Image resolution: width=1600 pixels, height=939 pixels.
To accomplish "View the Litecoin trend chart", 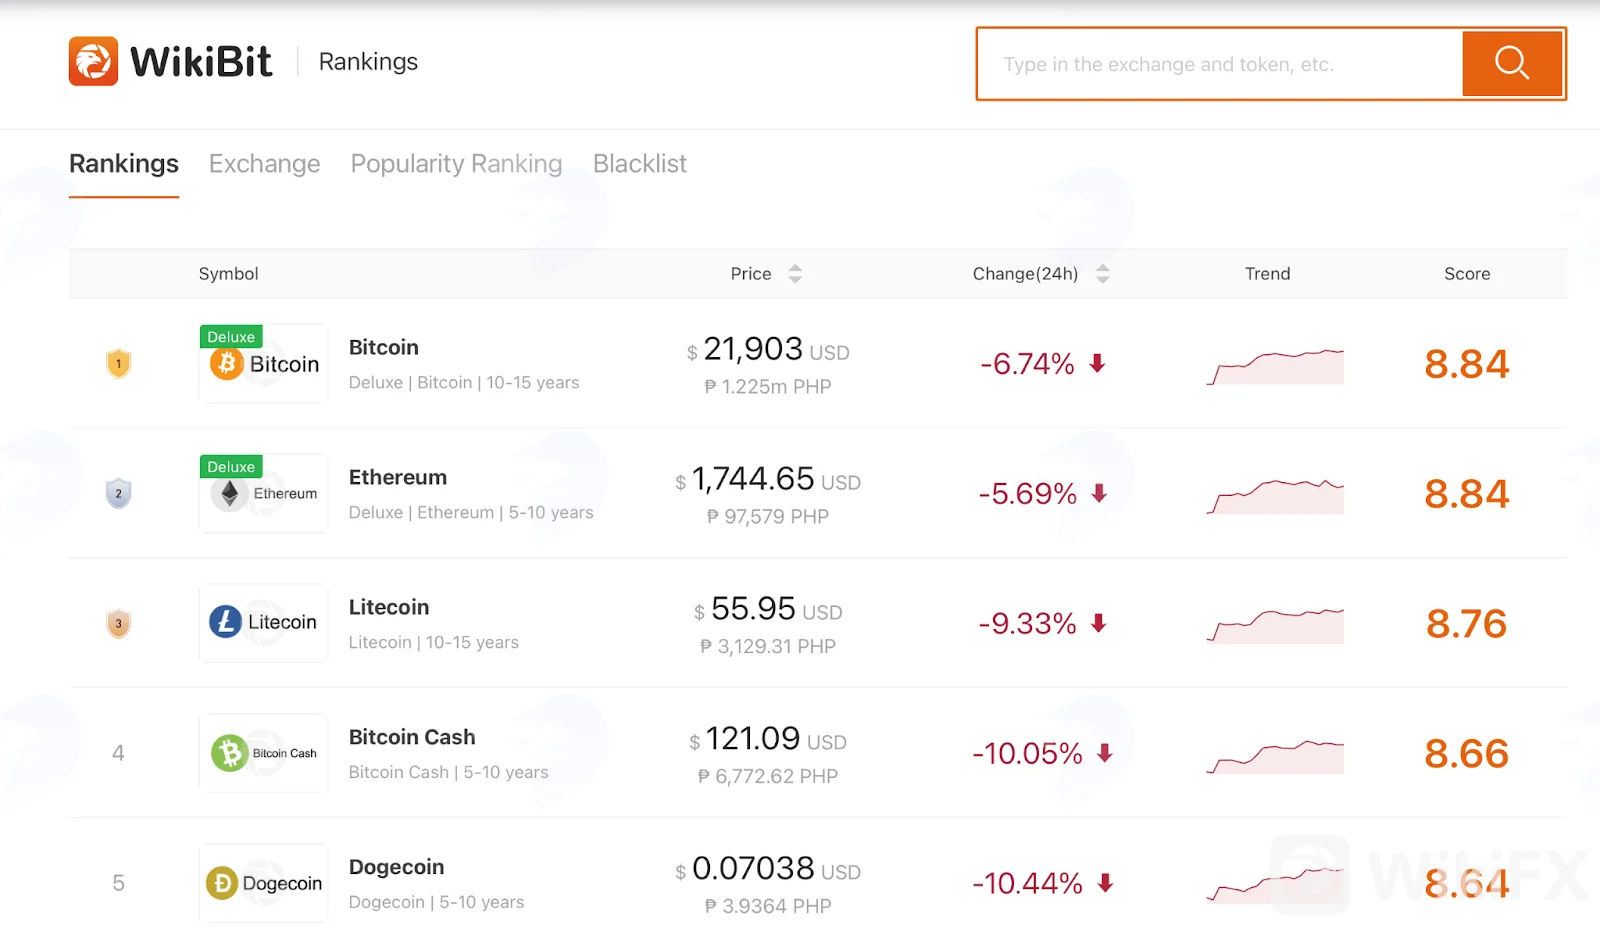I will pyautogui.click(x=1275, y=625).
